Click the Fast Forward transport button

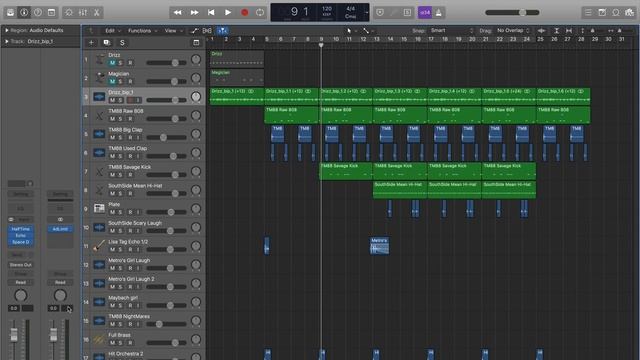(194, 13)
